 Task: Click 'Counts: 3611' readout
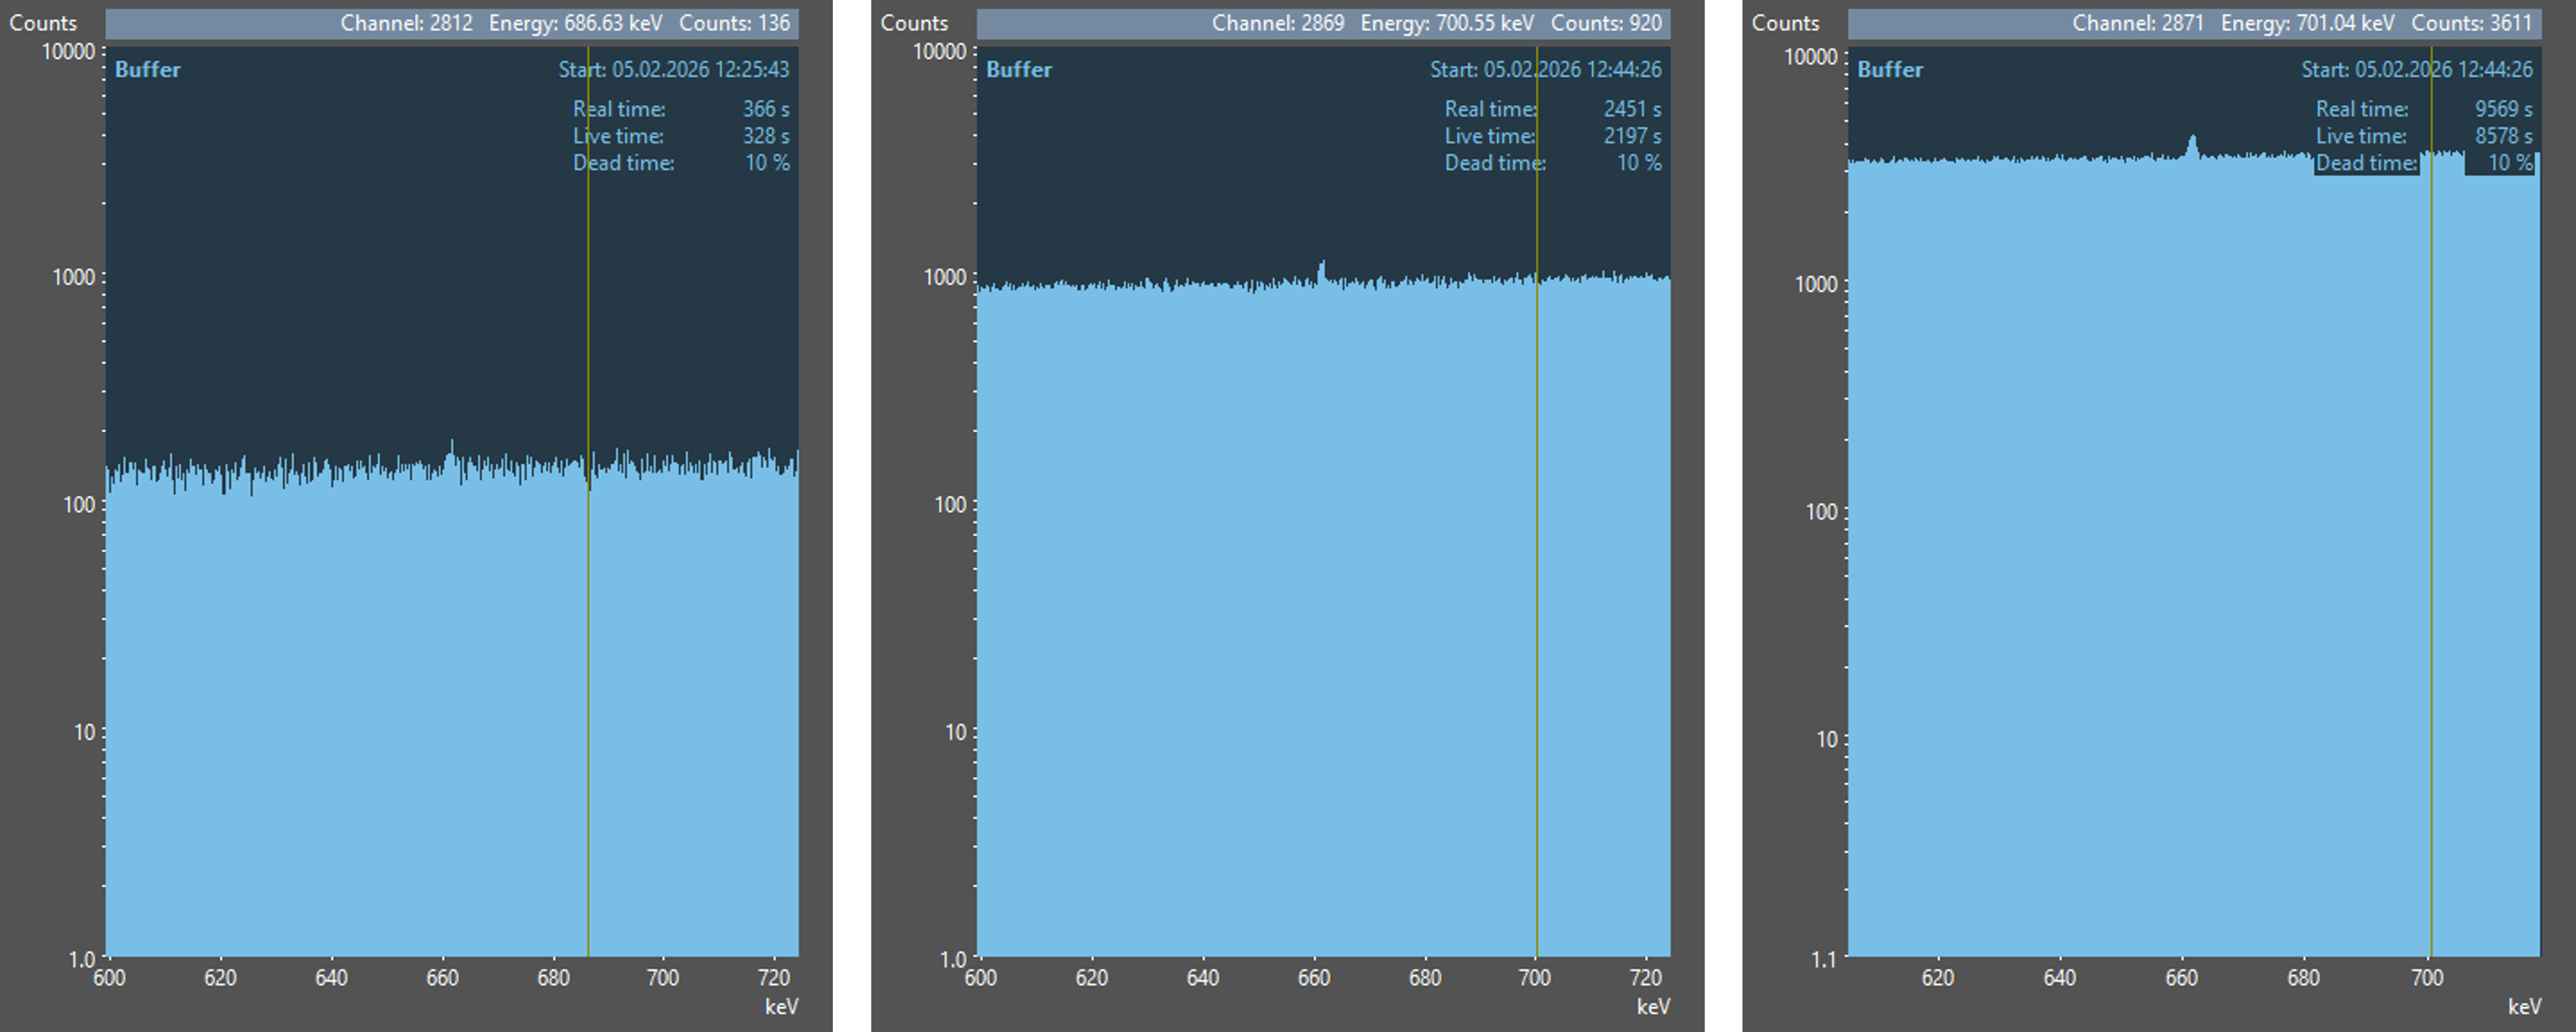2472,23
